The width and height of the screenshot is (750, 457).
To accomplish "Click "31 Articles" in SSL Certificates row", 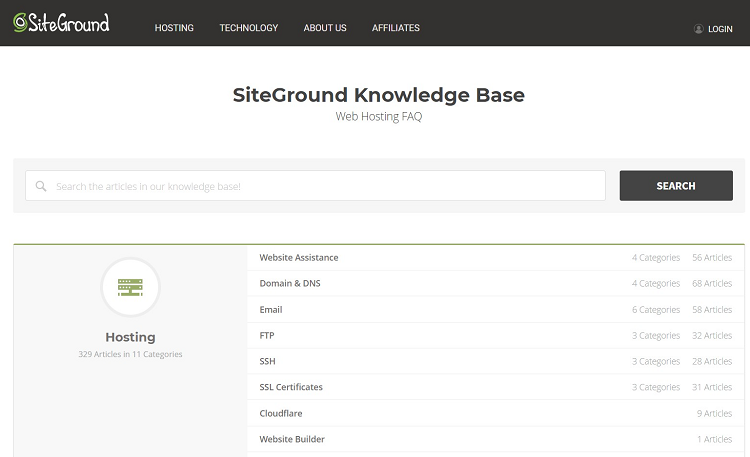I will pos(712,387).
